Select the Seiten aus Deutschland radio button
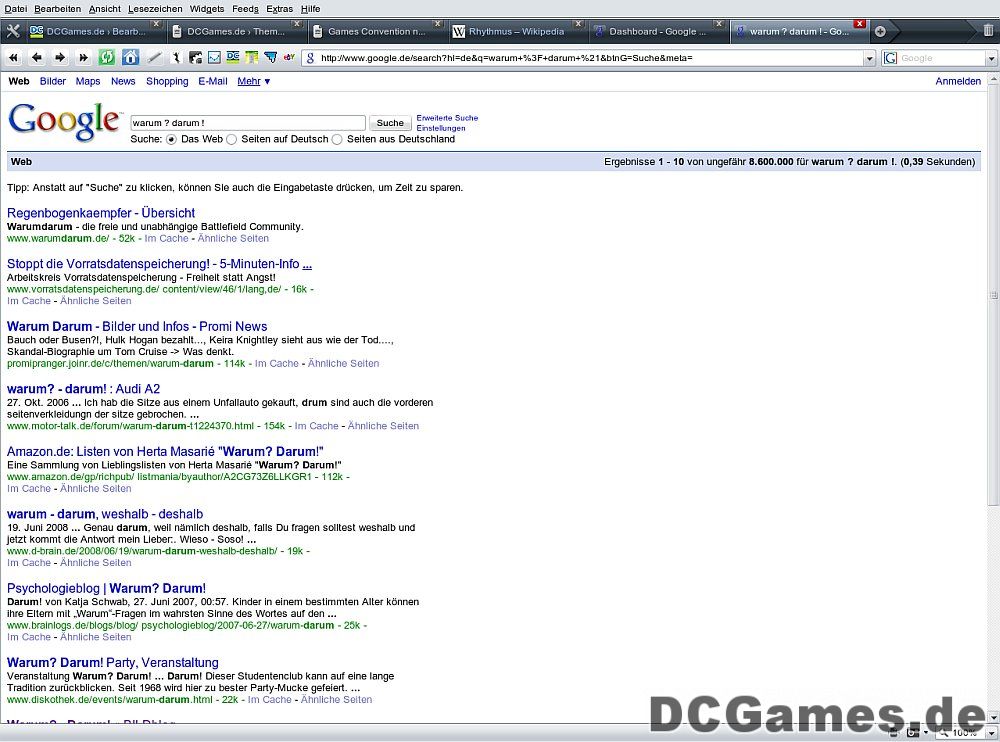This screenshot has width=1000, height=742. [x=337, y=139]
